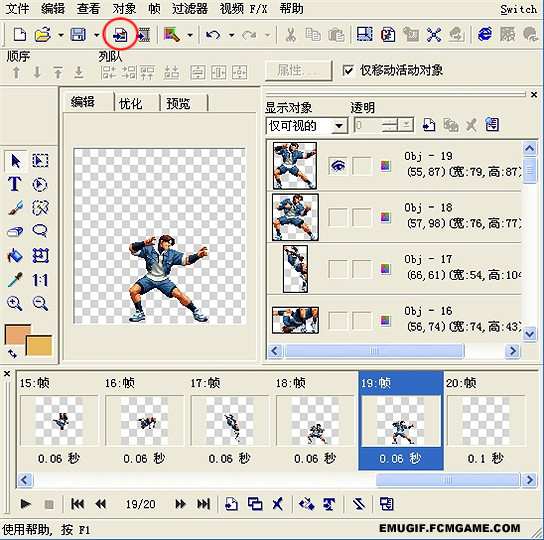Select the rectangle selection tool
This screenshot has height=540, width=544.
(40, 161)
